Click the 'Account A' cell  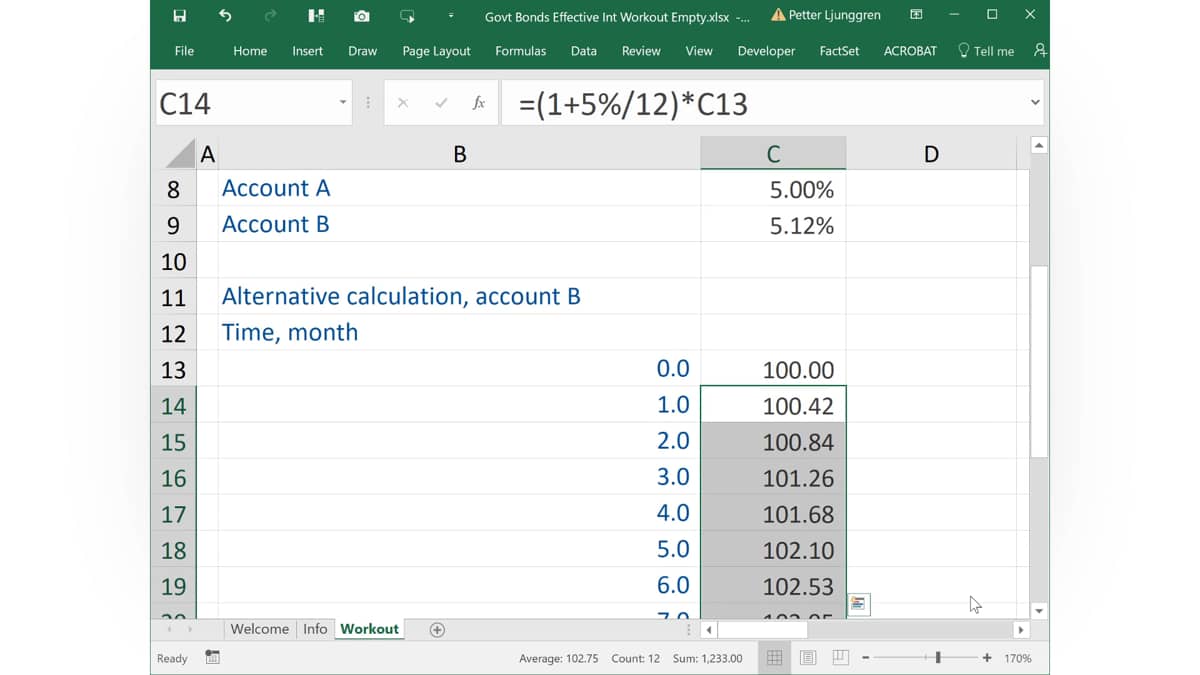point(459,188)
